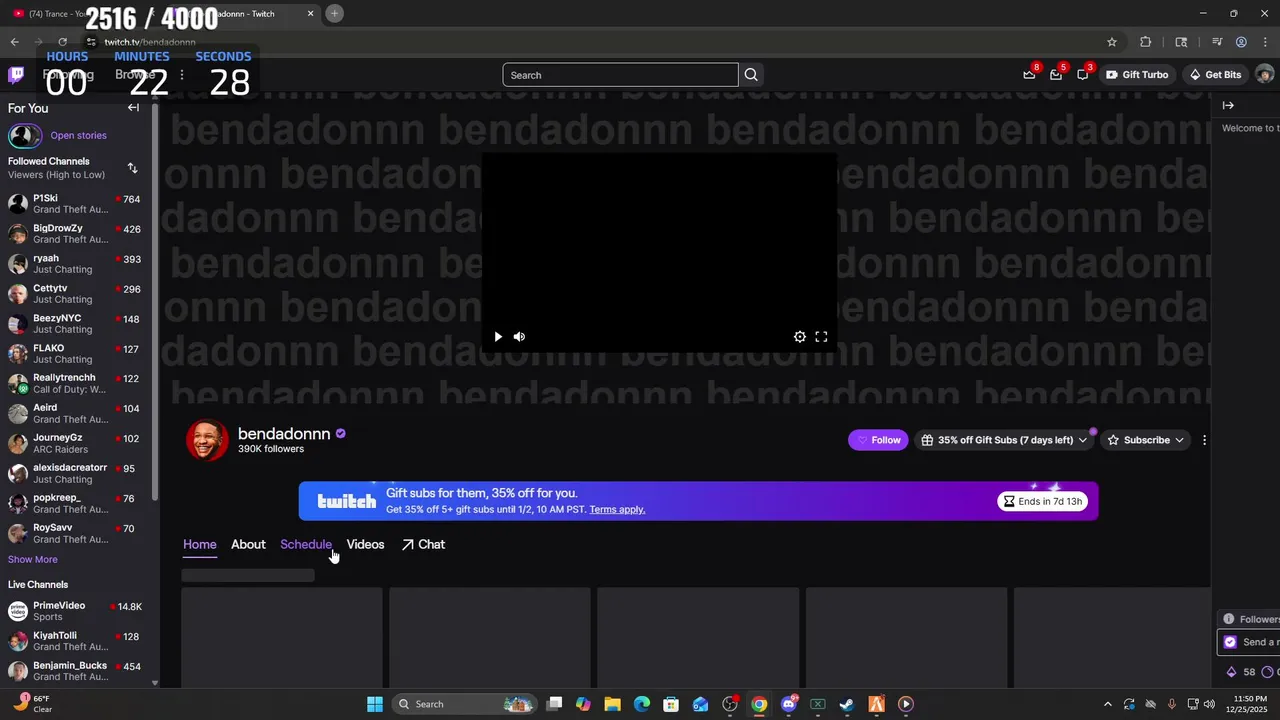1280x720 pixels.
Task: Click the sidebar vertical scrollbar
Action: (155, 300)
